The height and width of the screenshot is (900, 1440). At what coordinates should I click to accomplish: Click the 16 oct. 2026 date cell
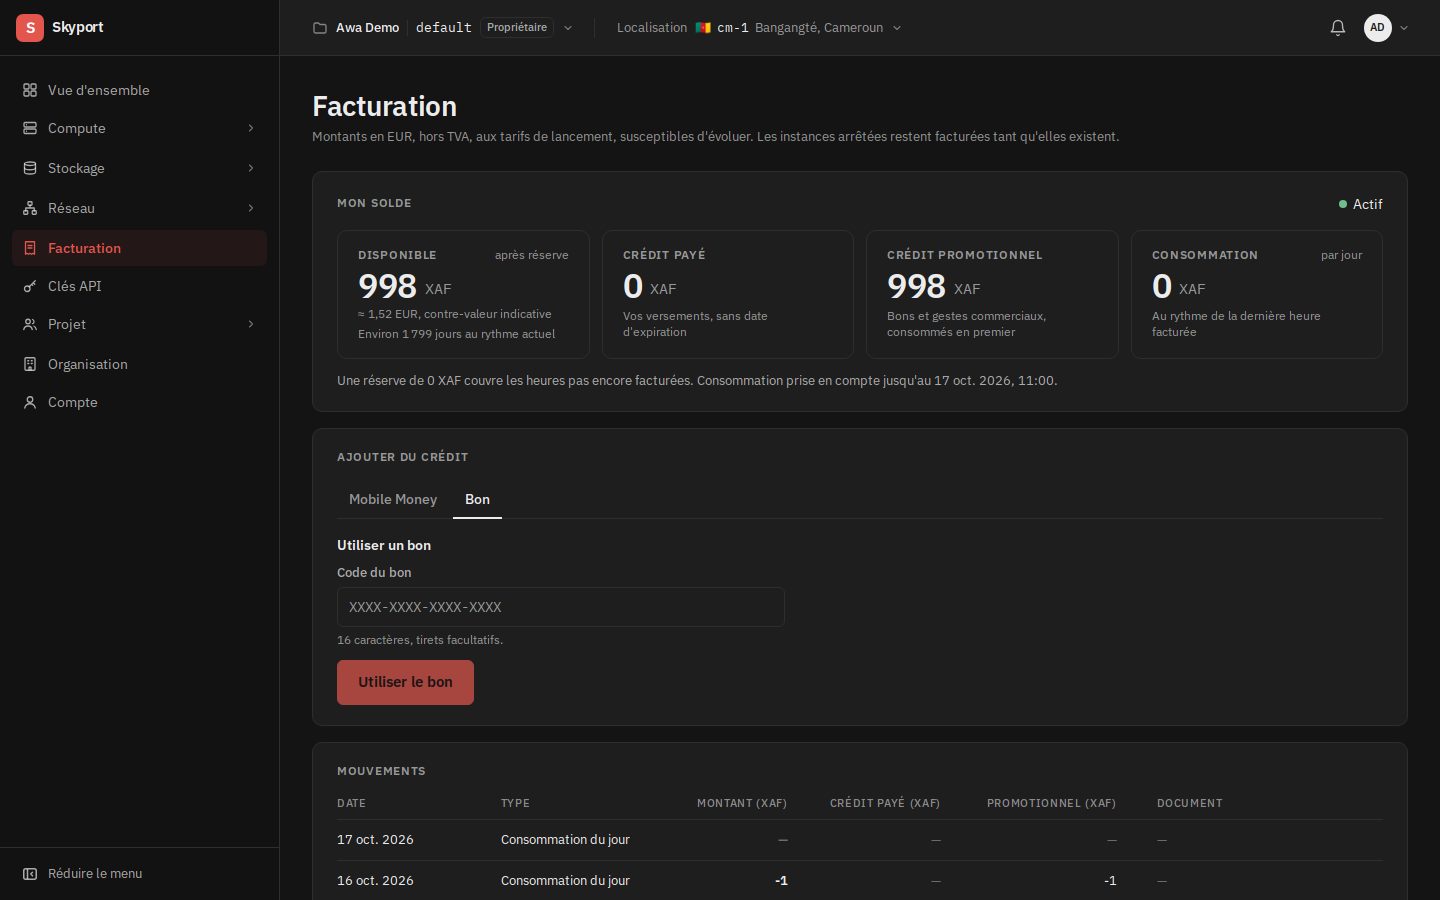375,881
